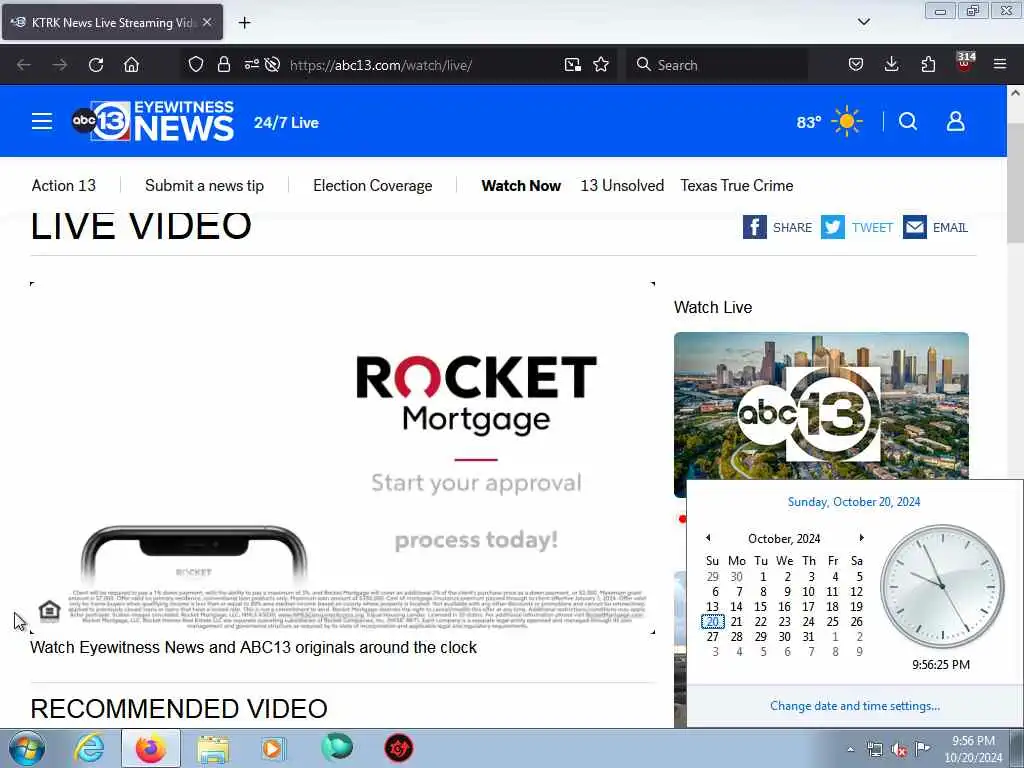Click the Action Center flag tray icon
This screenshot has height=768, width=1024.
point(922,749)
